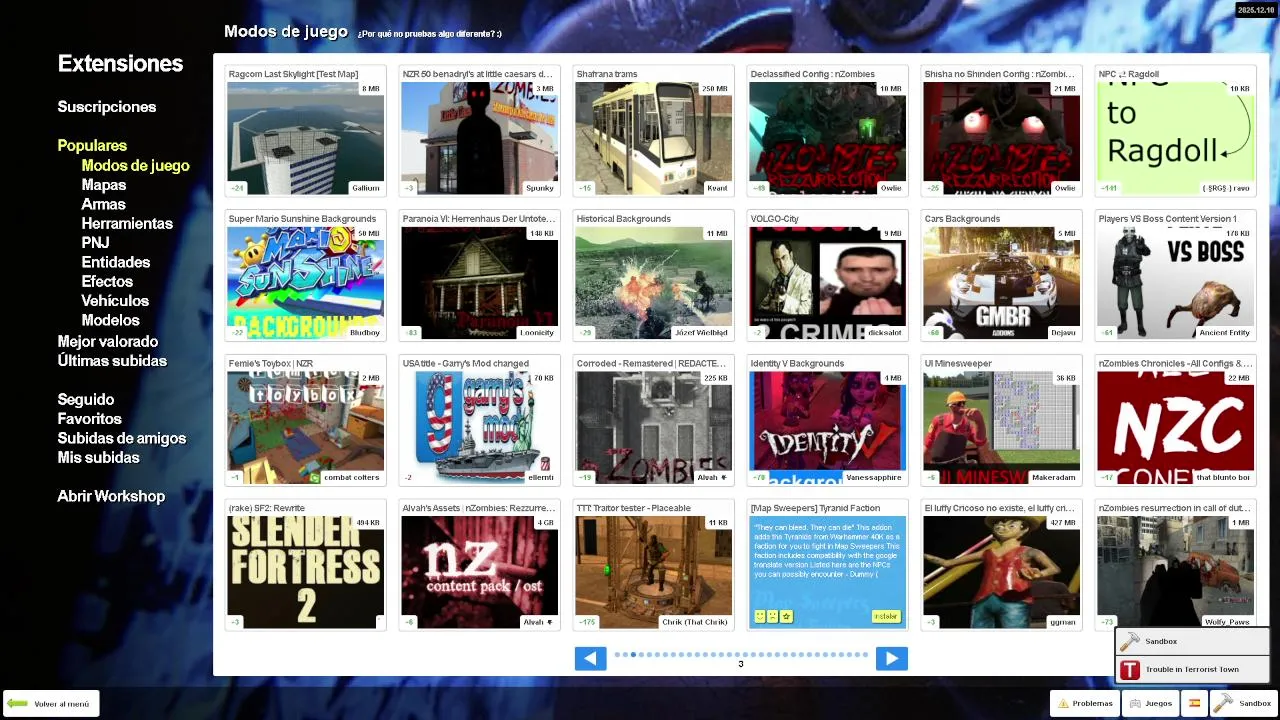Open the PNJ subcategory
1280x720 pixels.
coord(95,243)
